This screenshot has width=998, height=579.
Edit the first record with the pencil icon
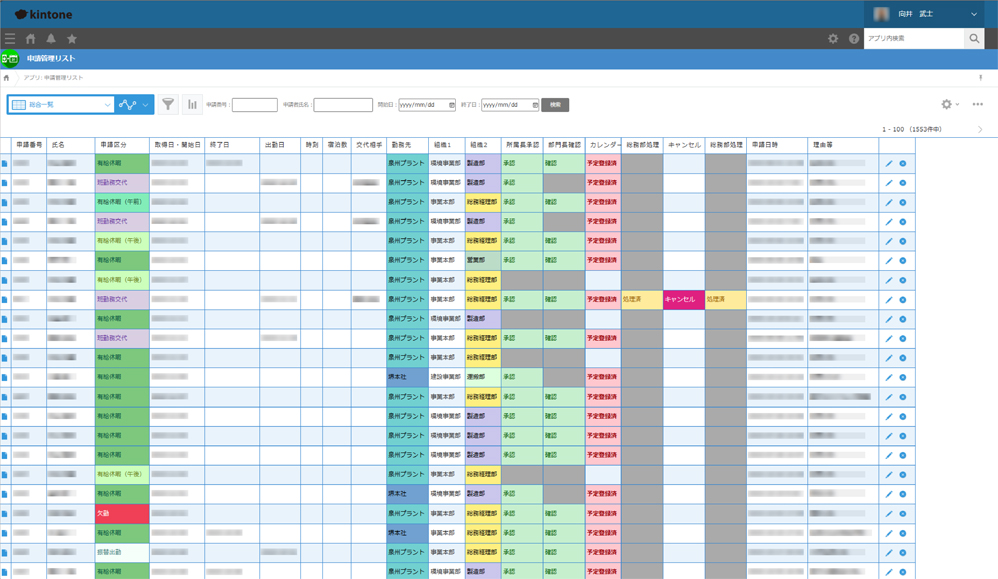[888, 164]
